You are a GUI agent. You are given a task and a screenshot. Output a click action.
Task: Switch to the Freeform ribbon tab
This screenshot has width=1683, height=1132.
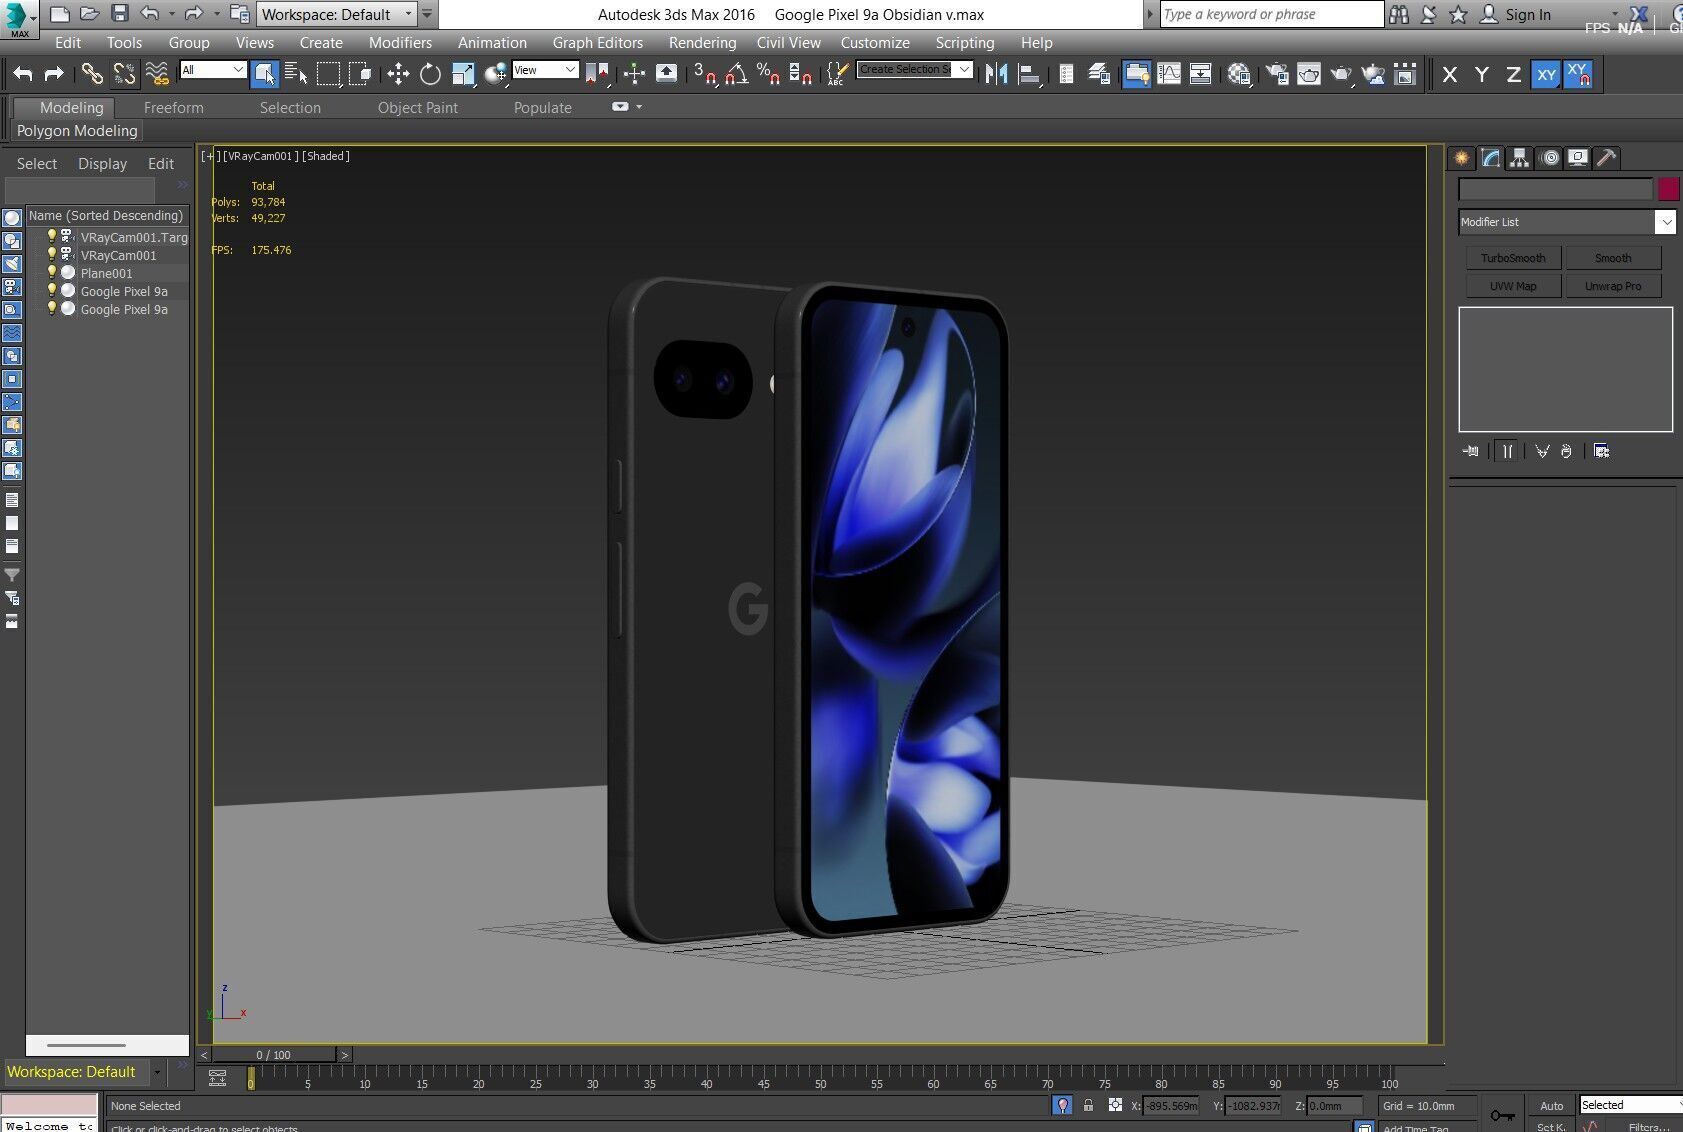point(173,108)
